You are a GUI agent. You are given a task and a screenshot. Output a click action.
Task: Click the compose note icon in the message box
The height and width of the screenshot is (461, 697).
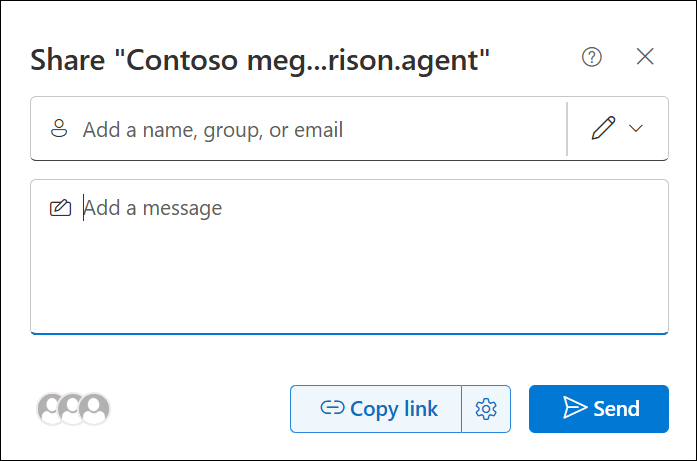pyautogui.click(x=60, y=208)
